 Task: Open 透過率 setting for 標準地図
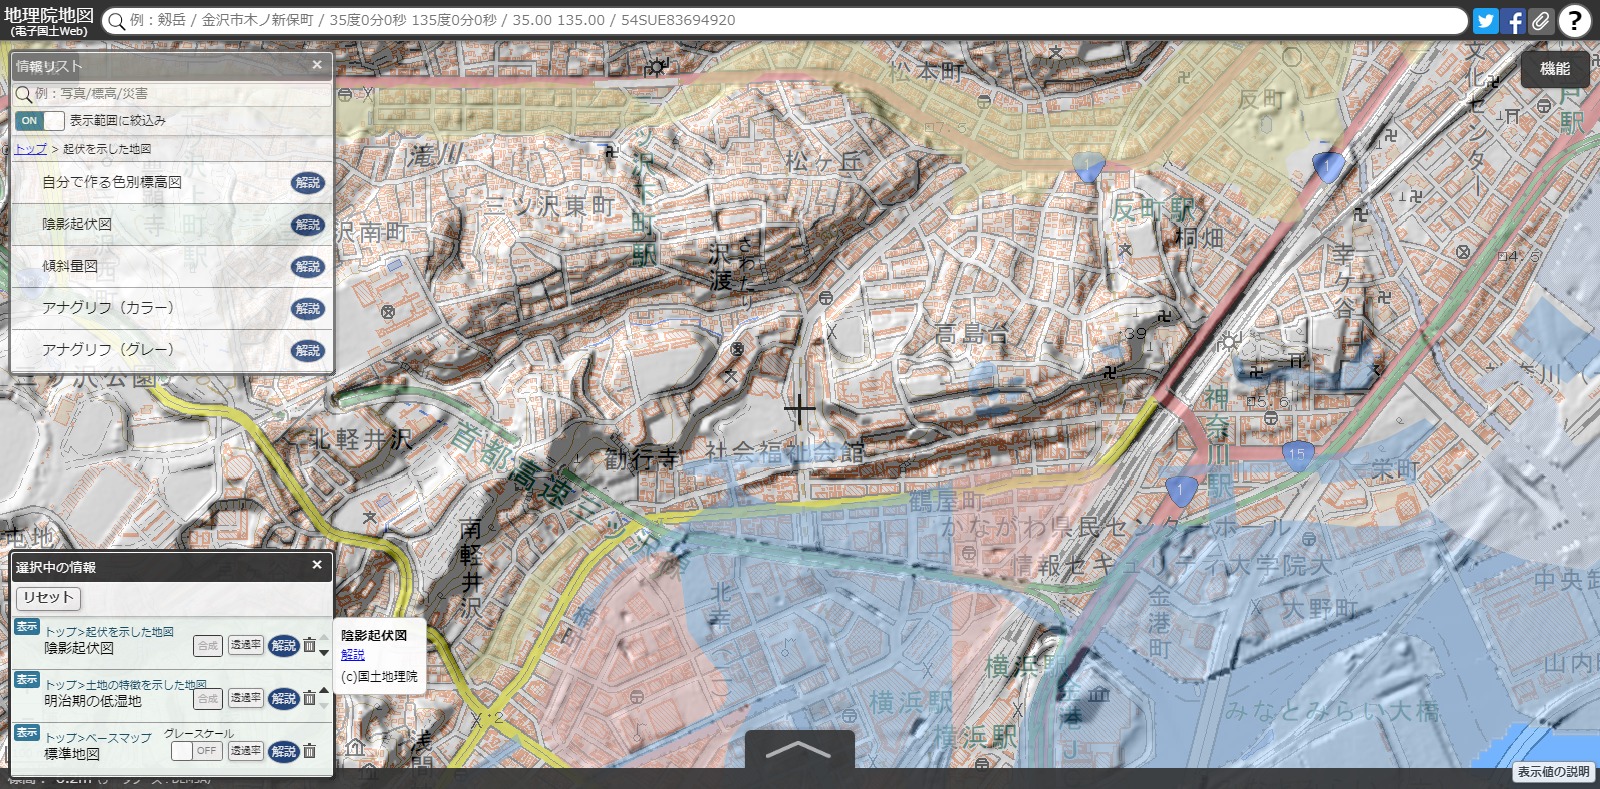click(x=246, y=750)
